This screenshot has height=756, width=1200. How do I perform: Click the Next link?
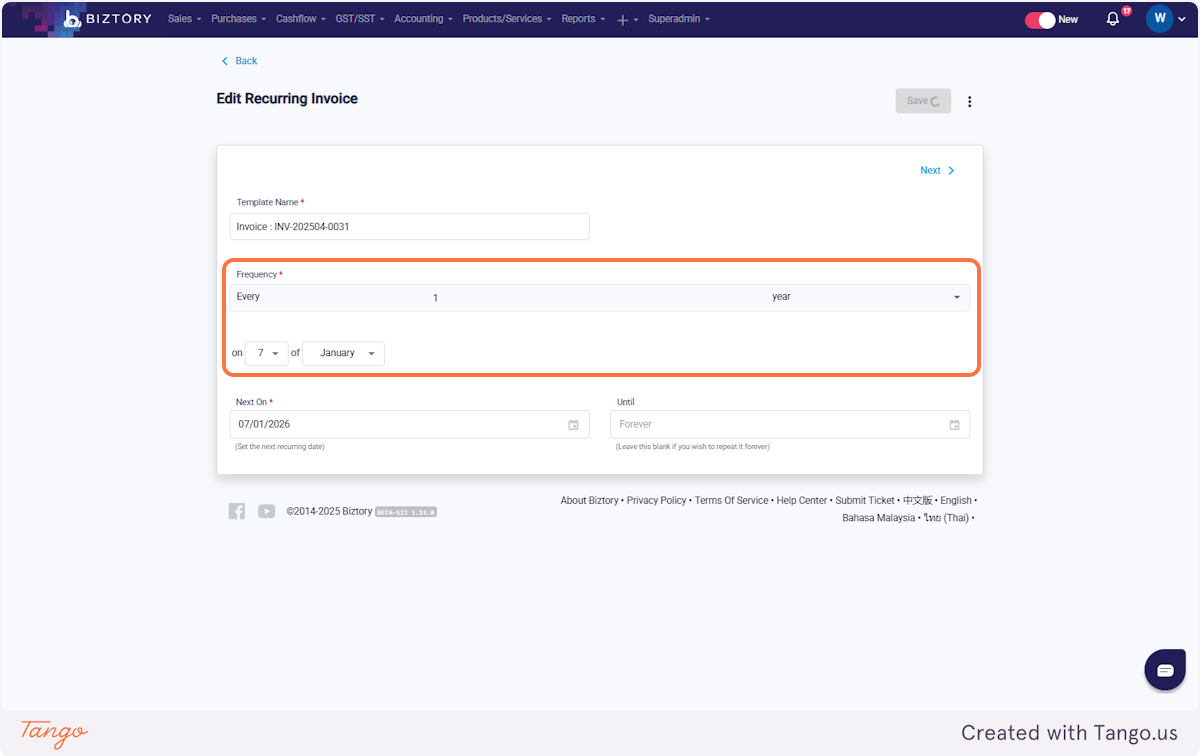pos(937,170)
